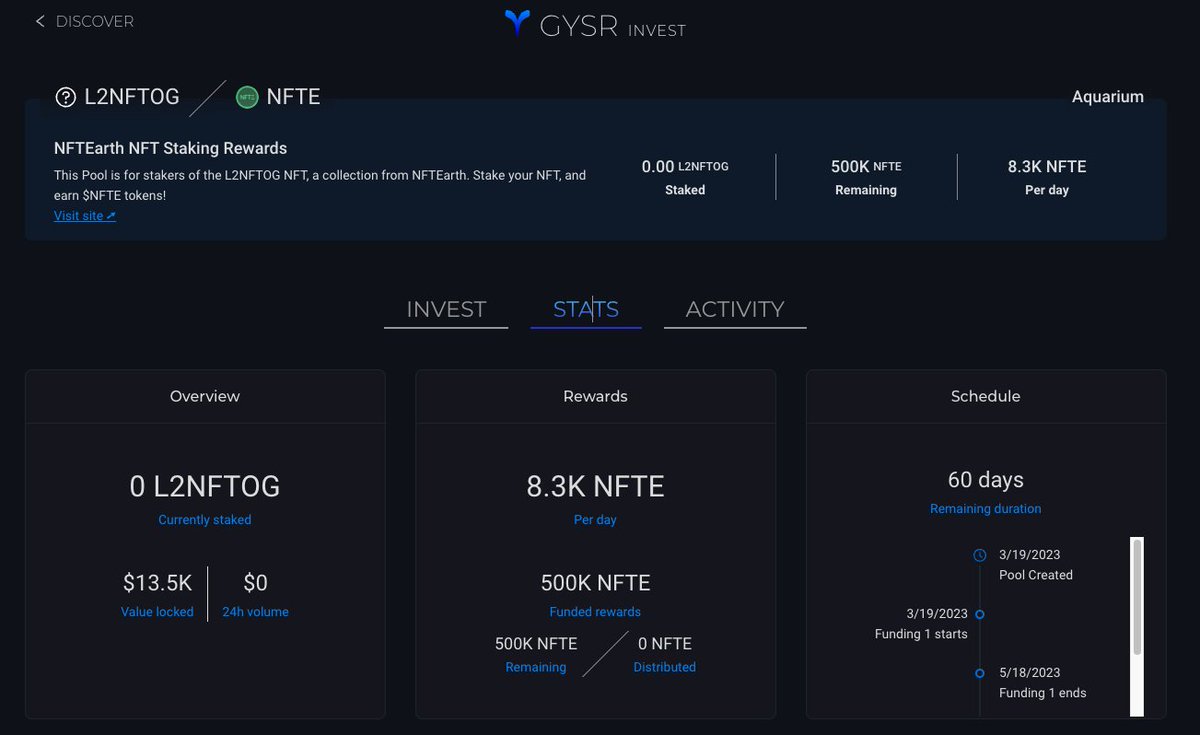1200x735 pixels.
Task: Click the 5/18/2023 date
Action: 1030,673
